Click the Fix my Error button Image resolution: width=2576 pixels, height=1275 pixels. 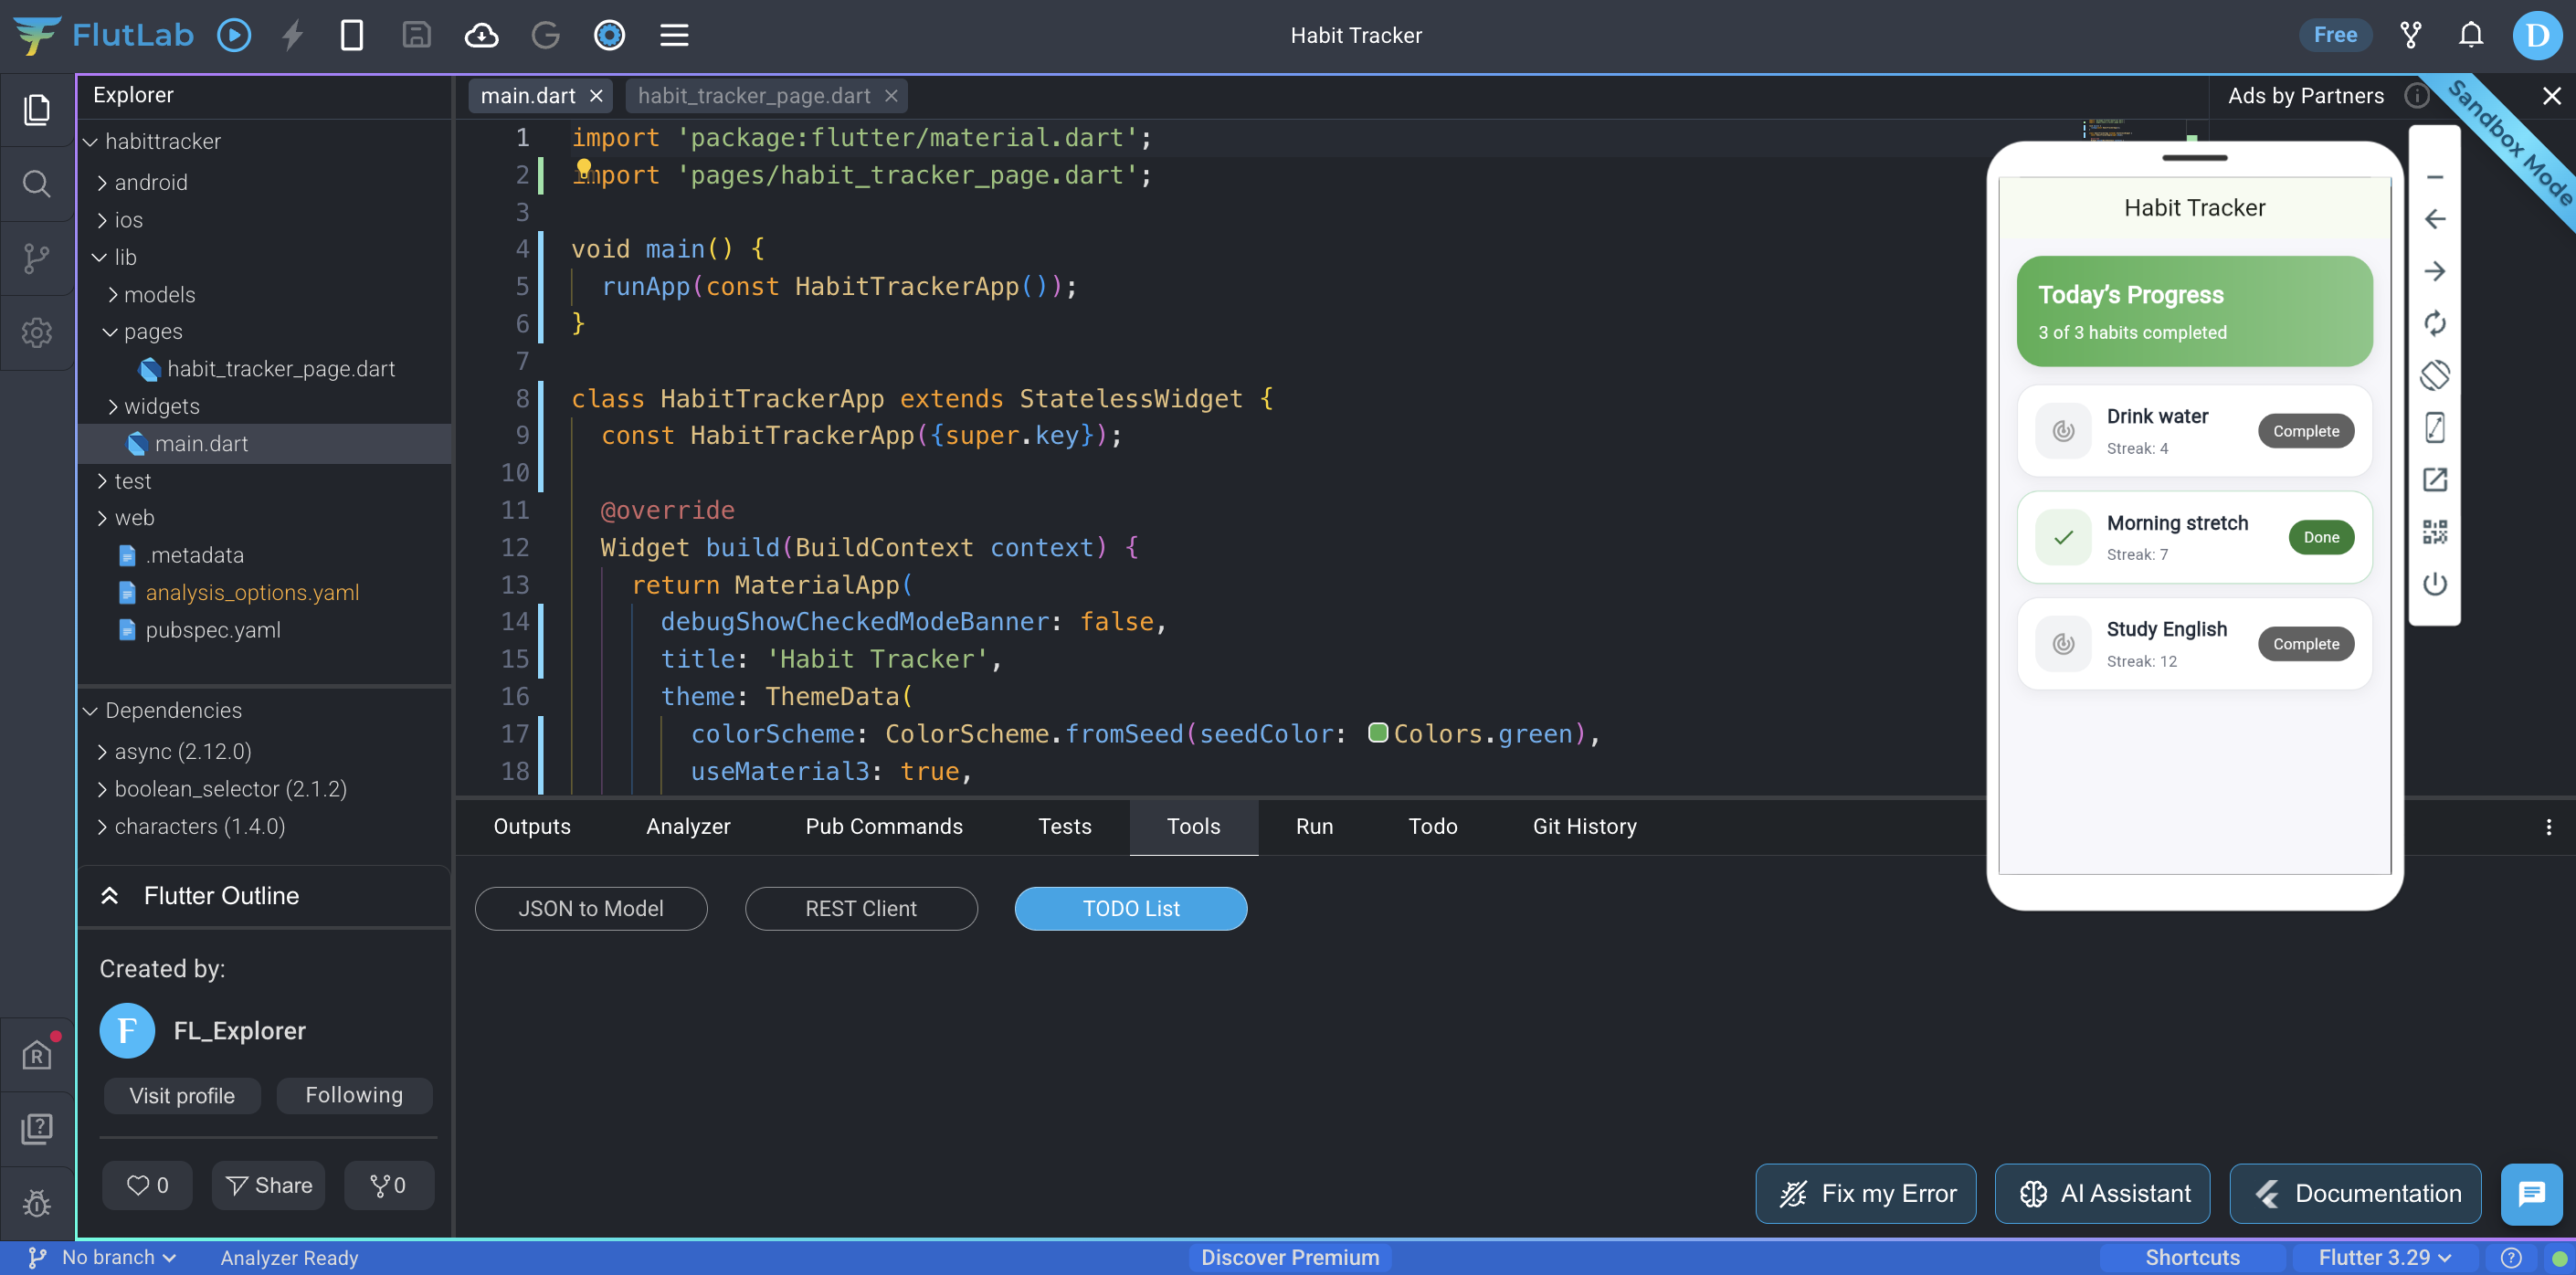1865,1193
